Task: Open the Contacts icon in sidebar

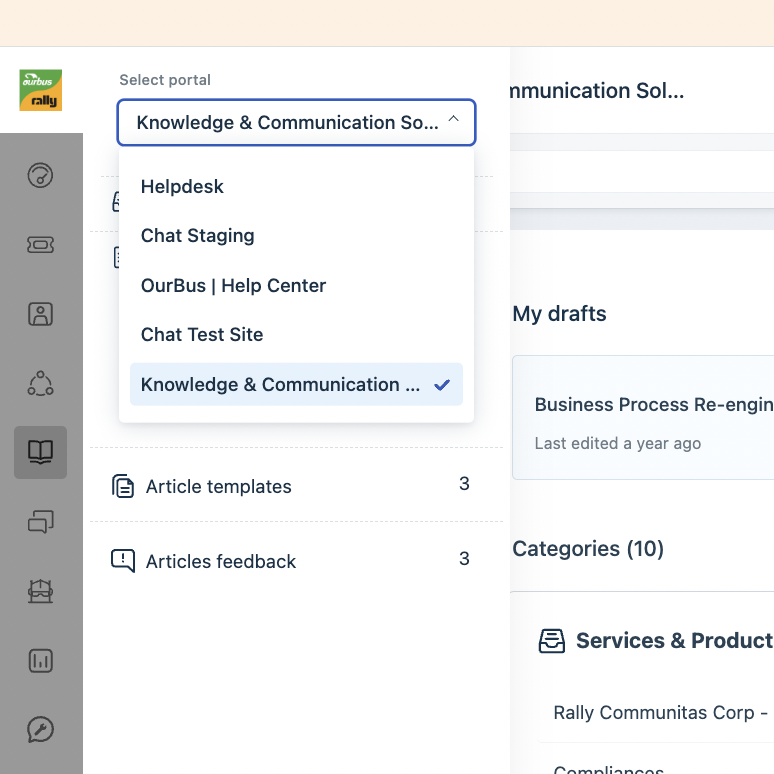Action: click(x=40, y=314)
